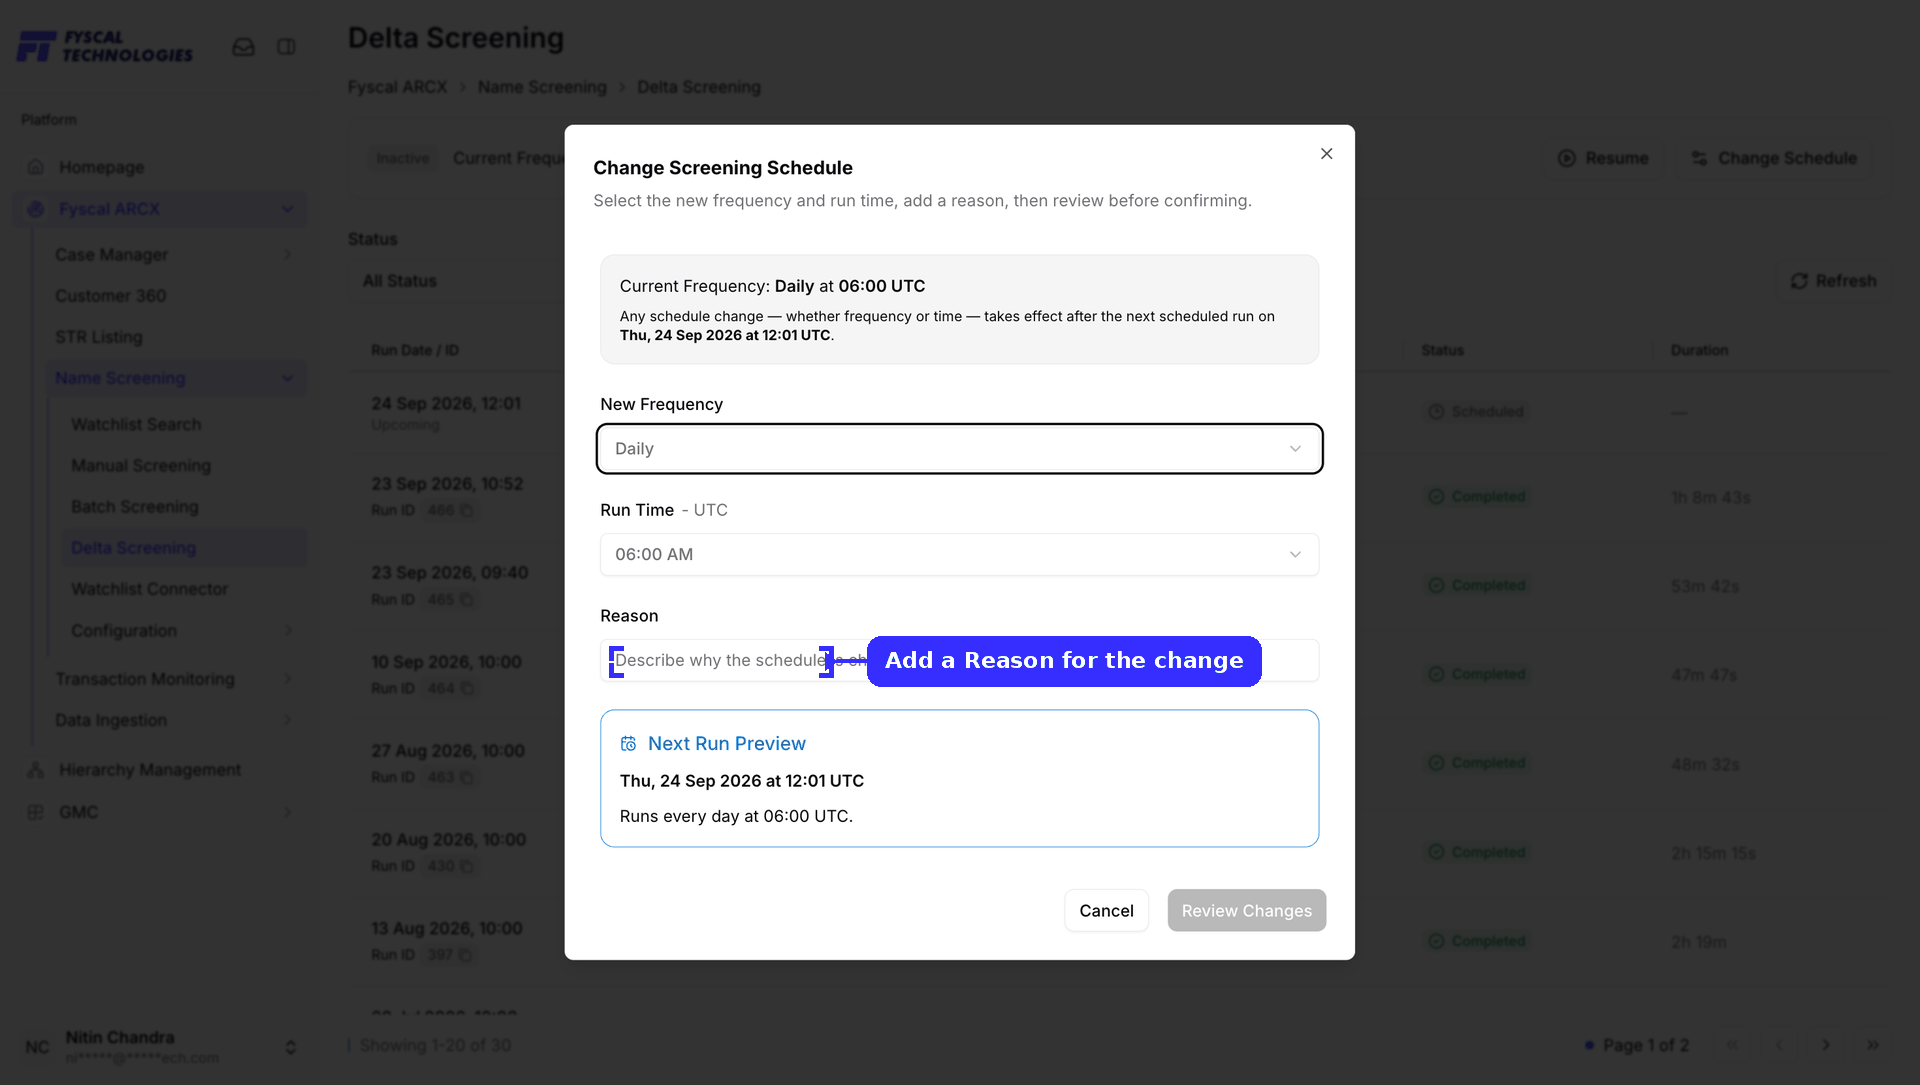Viewport: 1920px width, 1085px height.
Task: Open the Run Time dropdown showing 06:00 AM
Action: click(959, 554)
